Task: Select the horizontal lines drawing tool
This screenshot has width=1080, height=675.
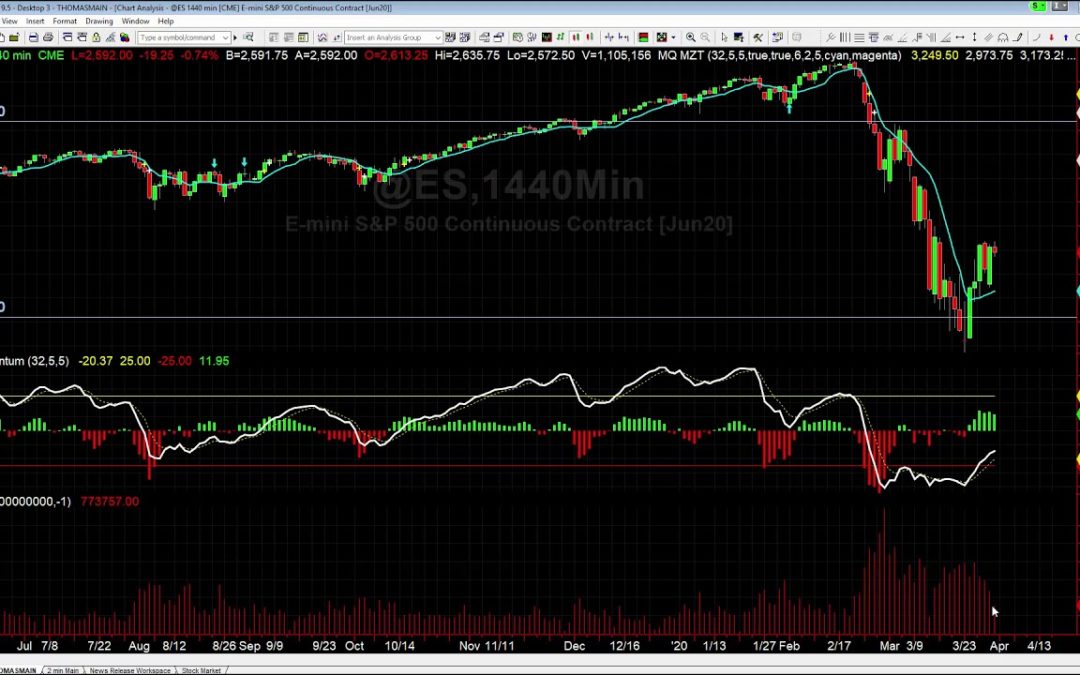Action: click(x=859, y=37)
